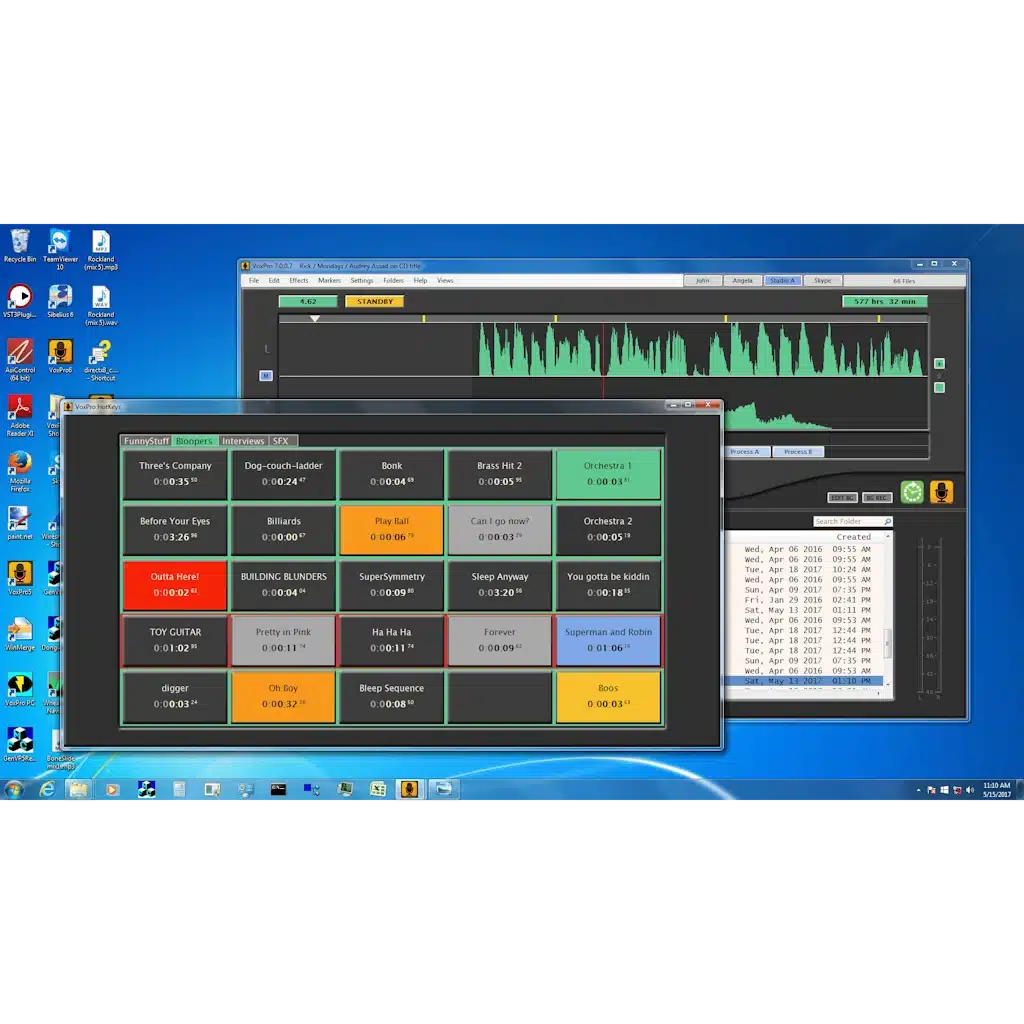1024x1024 pixels.
Task: Select the VST3Plugin desktop shortcut
Action: tap(20, 302)
